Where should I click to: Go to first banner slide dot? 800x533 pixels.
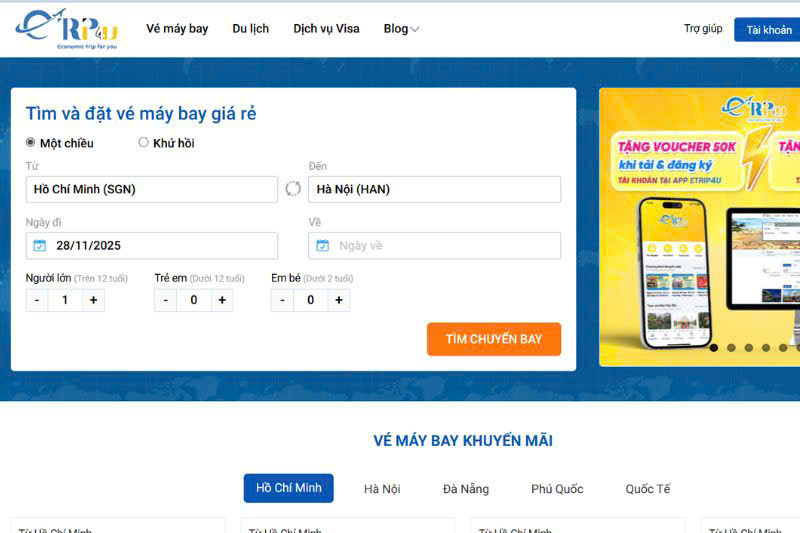[x=714, y=347]
